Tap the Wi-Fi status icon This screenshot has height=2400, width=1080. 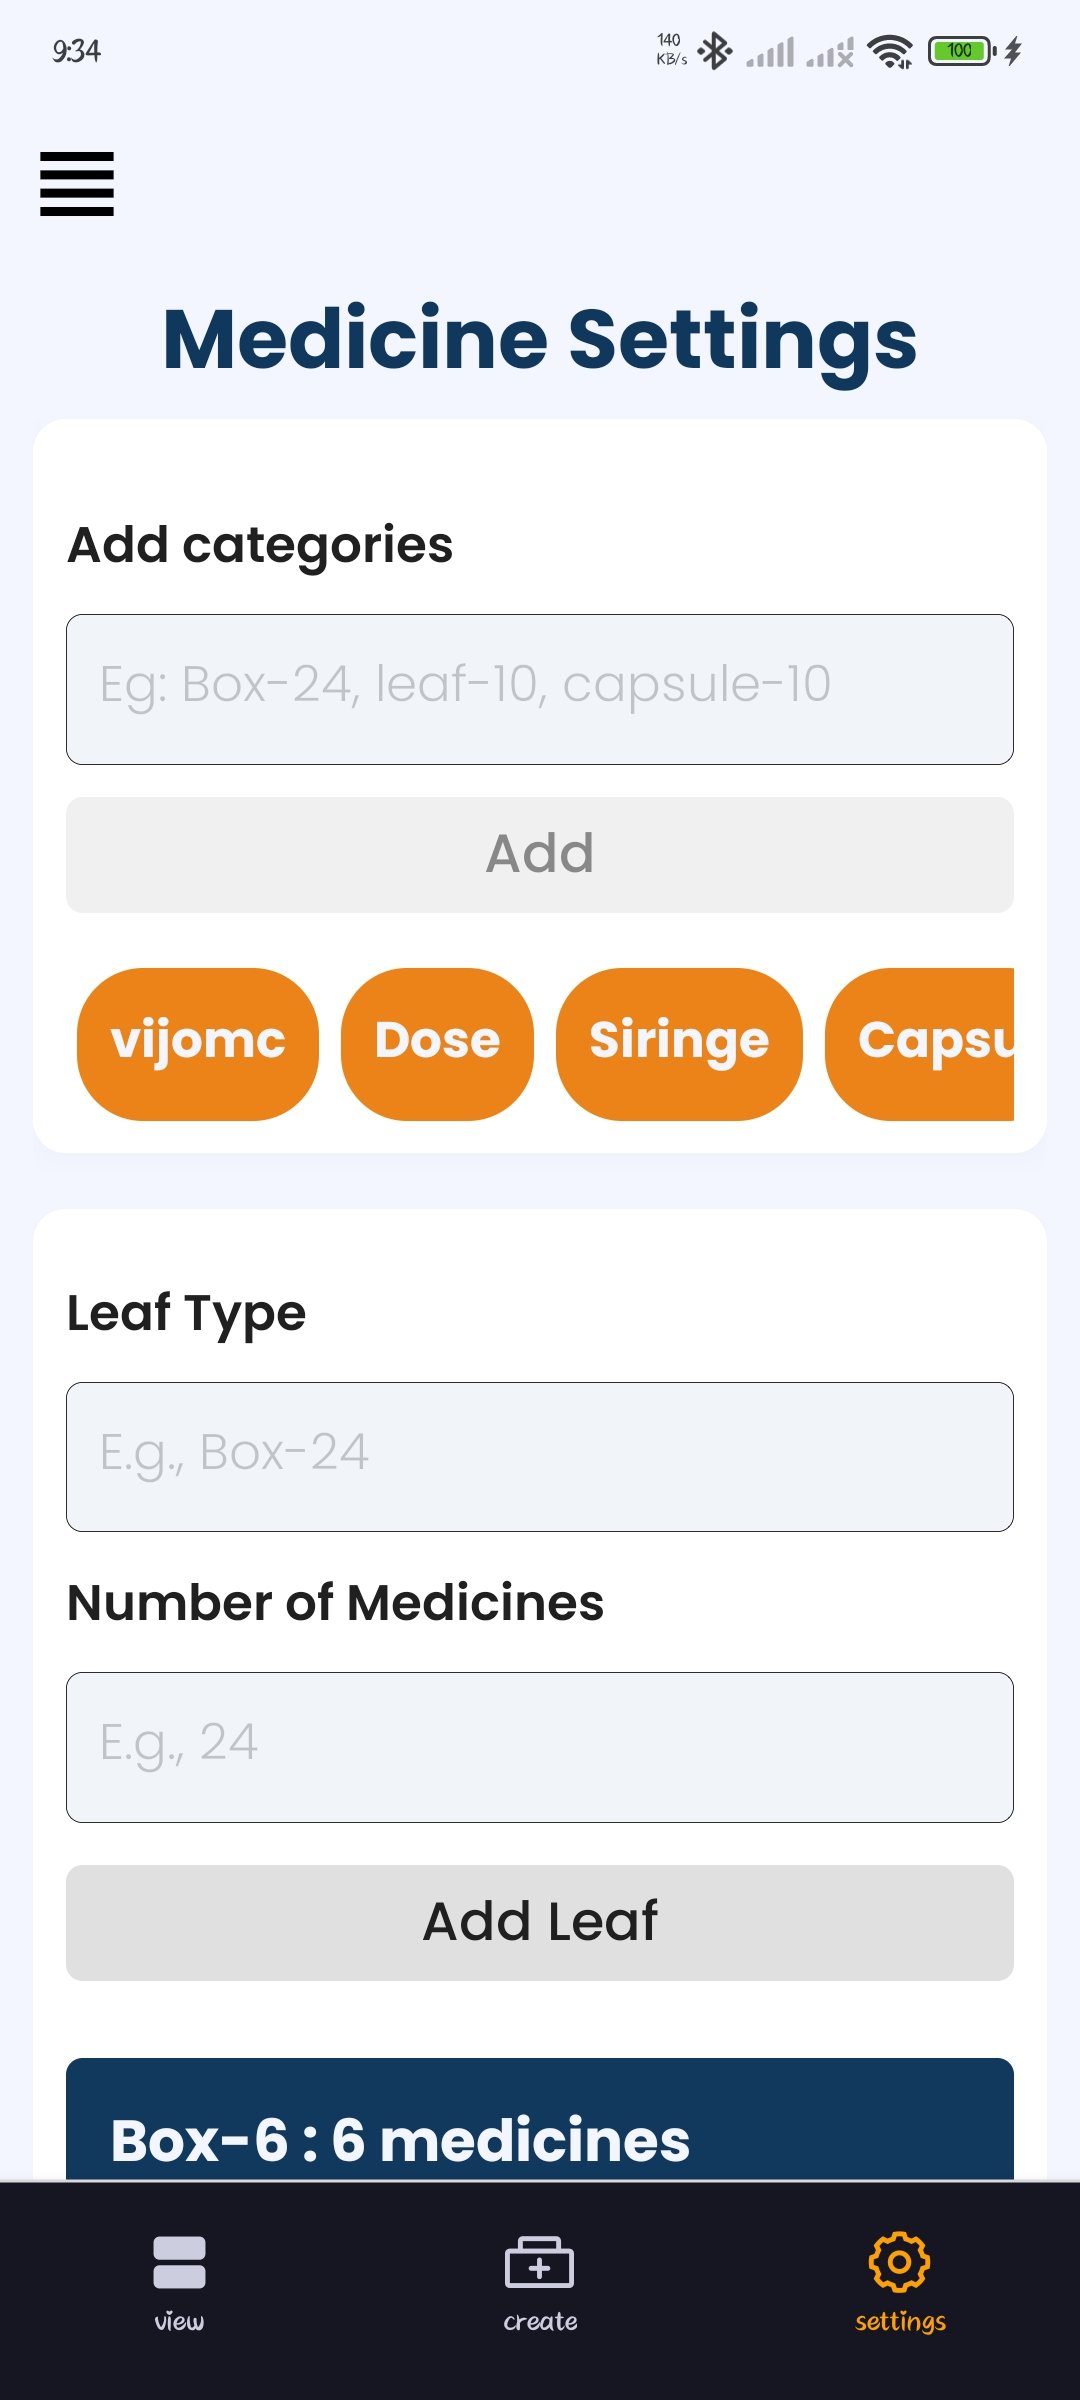click(889, 51)
